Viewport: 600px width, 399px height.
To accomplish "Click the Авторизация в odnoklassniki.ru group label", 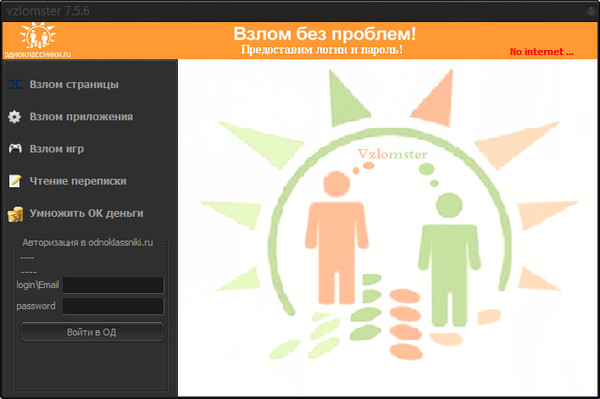I will [88, 243].
